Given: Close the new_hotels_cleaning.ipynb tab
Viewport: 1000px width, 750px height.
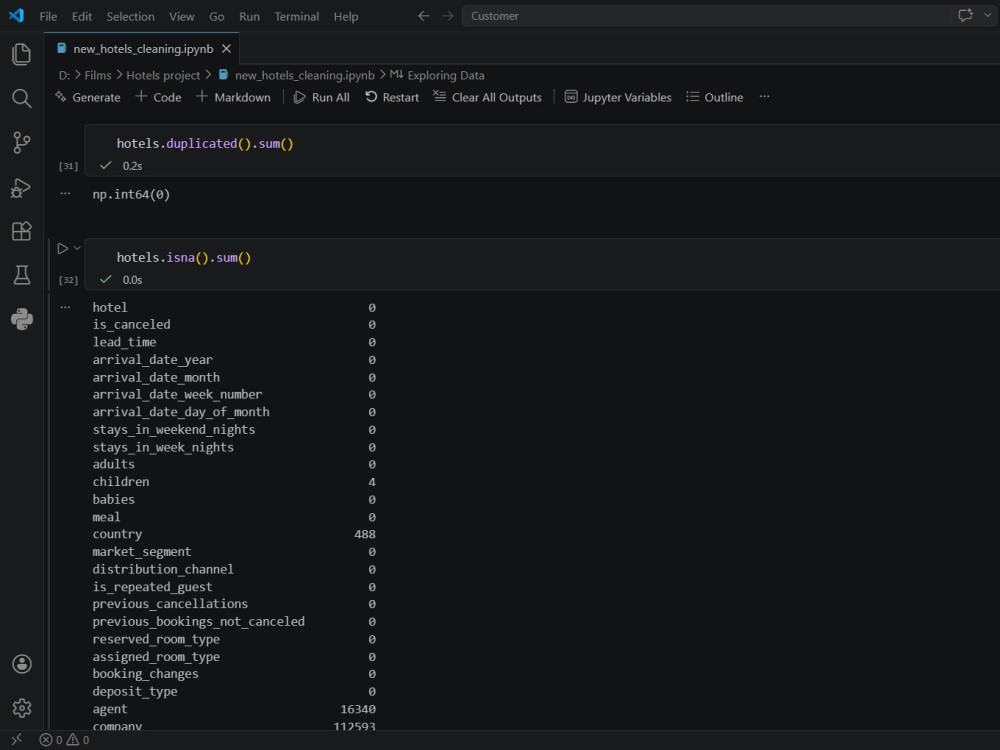Looking at the screenshot, I should (x=226, y=48).
